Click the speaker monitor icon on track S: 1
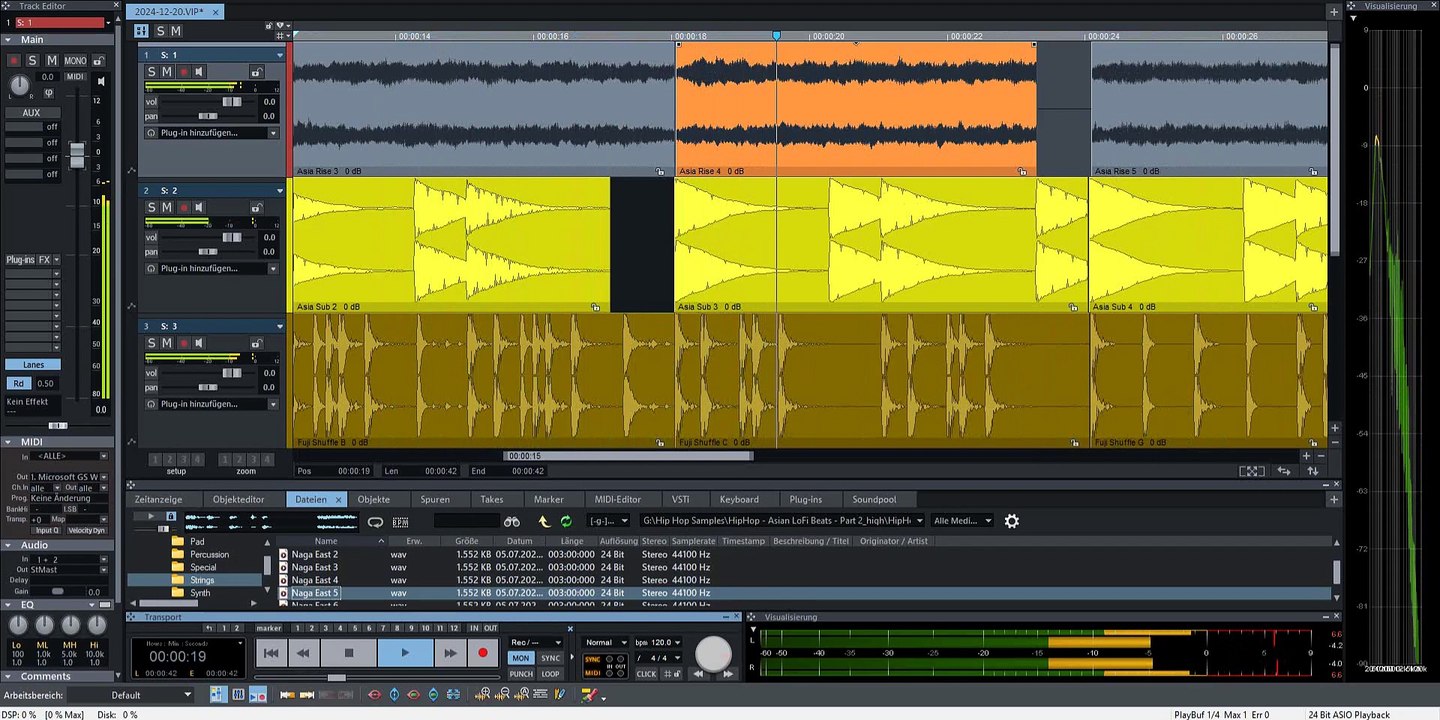 199,72
